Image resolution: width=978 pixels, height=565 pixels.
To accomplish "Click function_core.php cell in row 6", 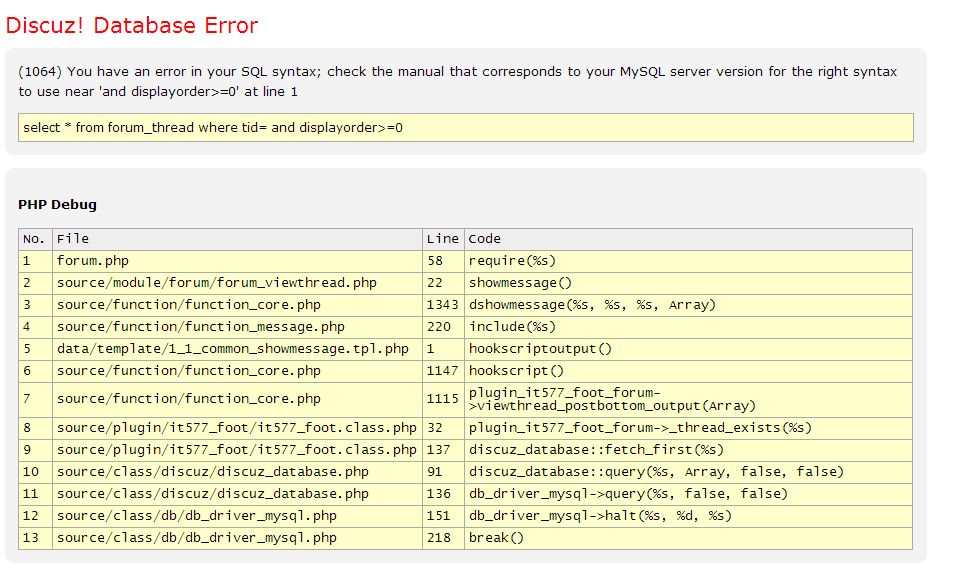I will pyautogui.click(x=237, y=370).
